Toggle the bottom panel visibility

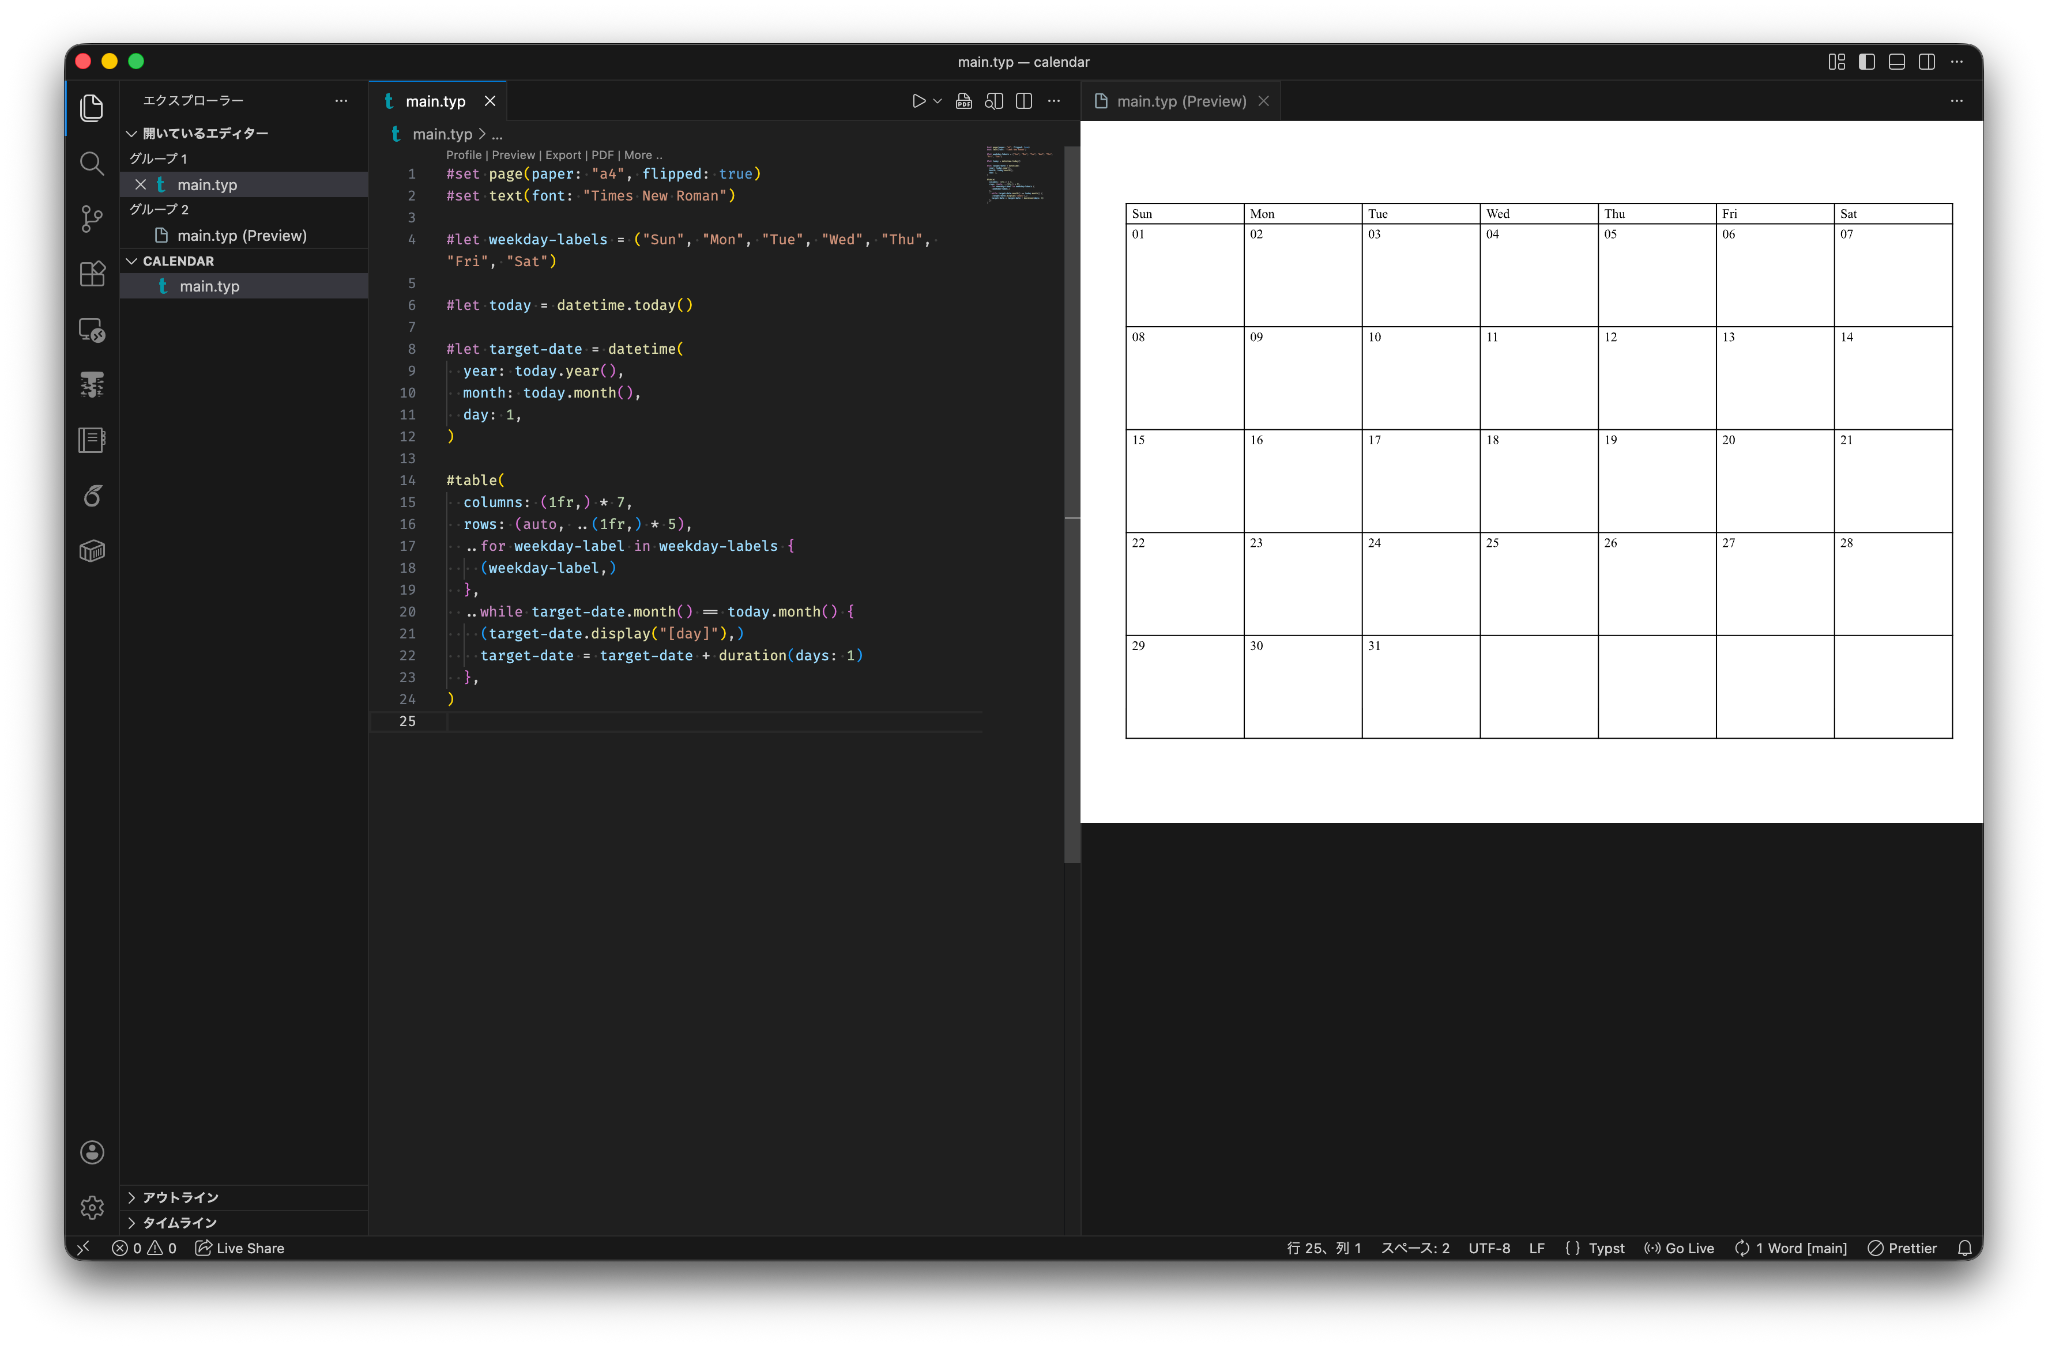pyautogui.click(x=1896, y=62)
